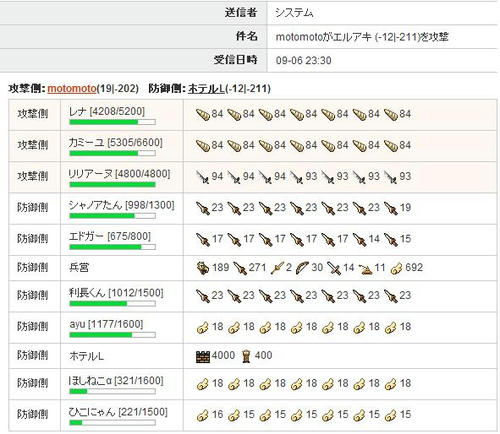Viewport: 500px width, 434px height.
Task: Click the tower icon beside 400 in ホテルL row
Action: point(246,356)
